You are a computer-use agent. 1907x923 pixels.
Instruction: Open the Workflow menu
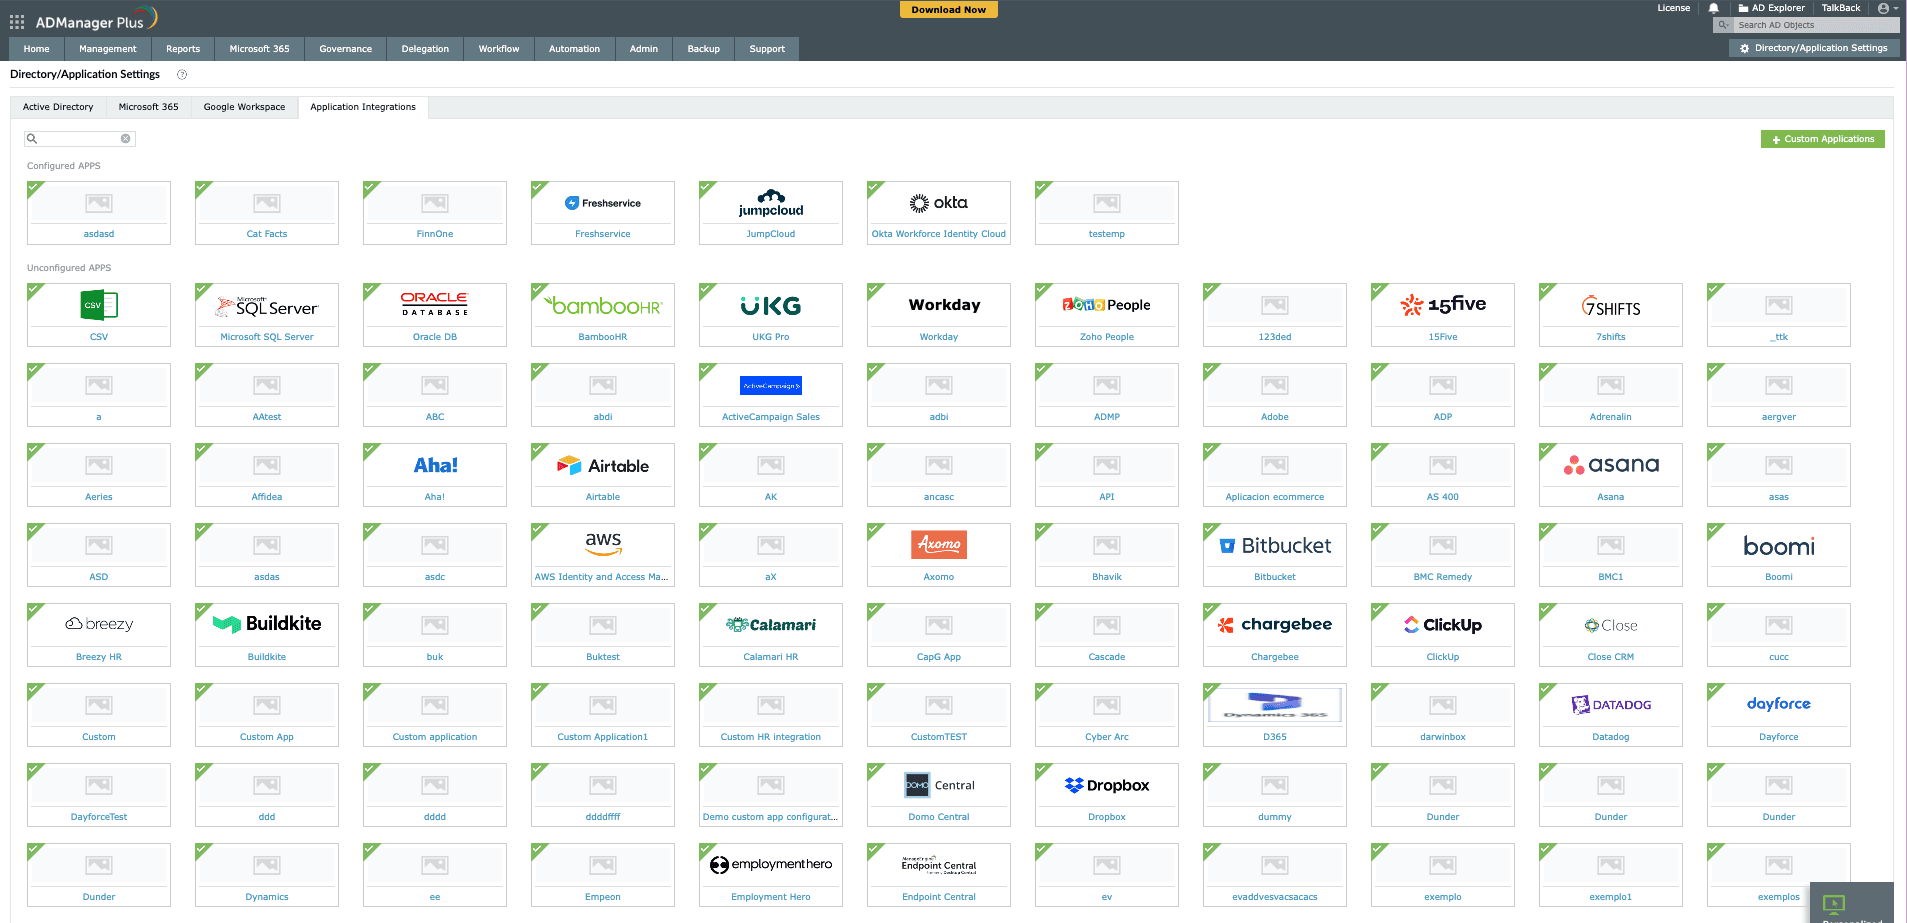click(499, 49)
